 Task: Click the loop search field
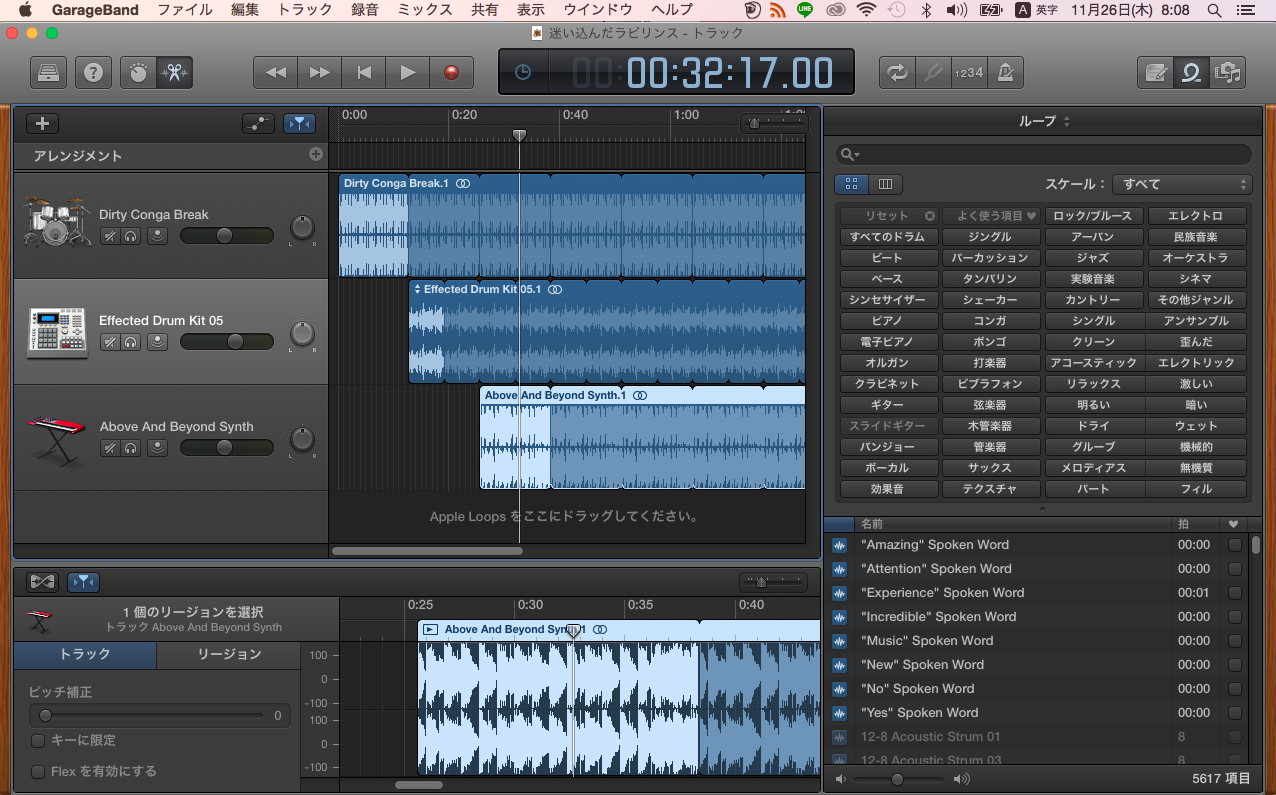pyautogui.click(x=1044, y=154)
